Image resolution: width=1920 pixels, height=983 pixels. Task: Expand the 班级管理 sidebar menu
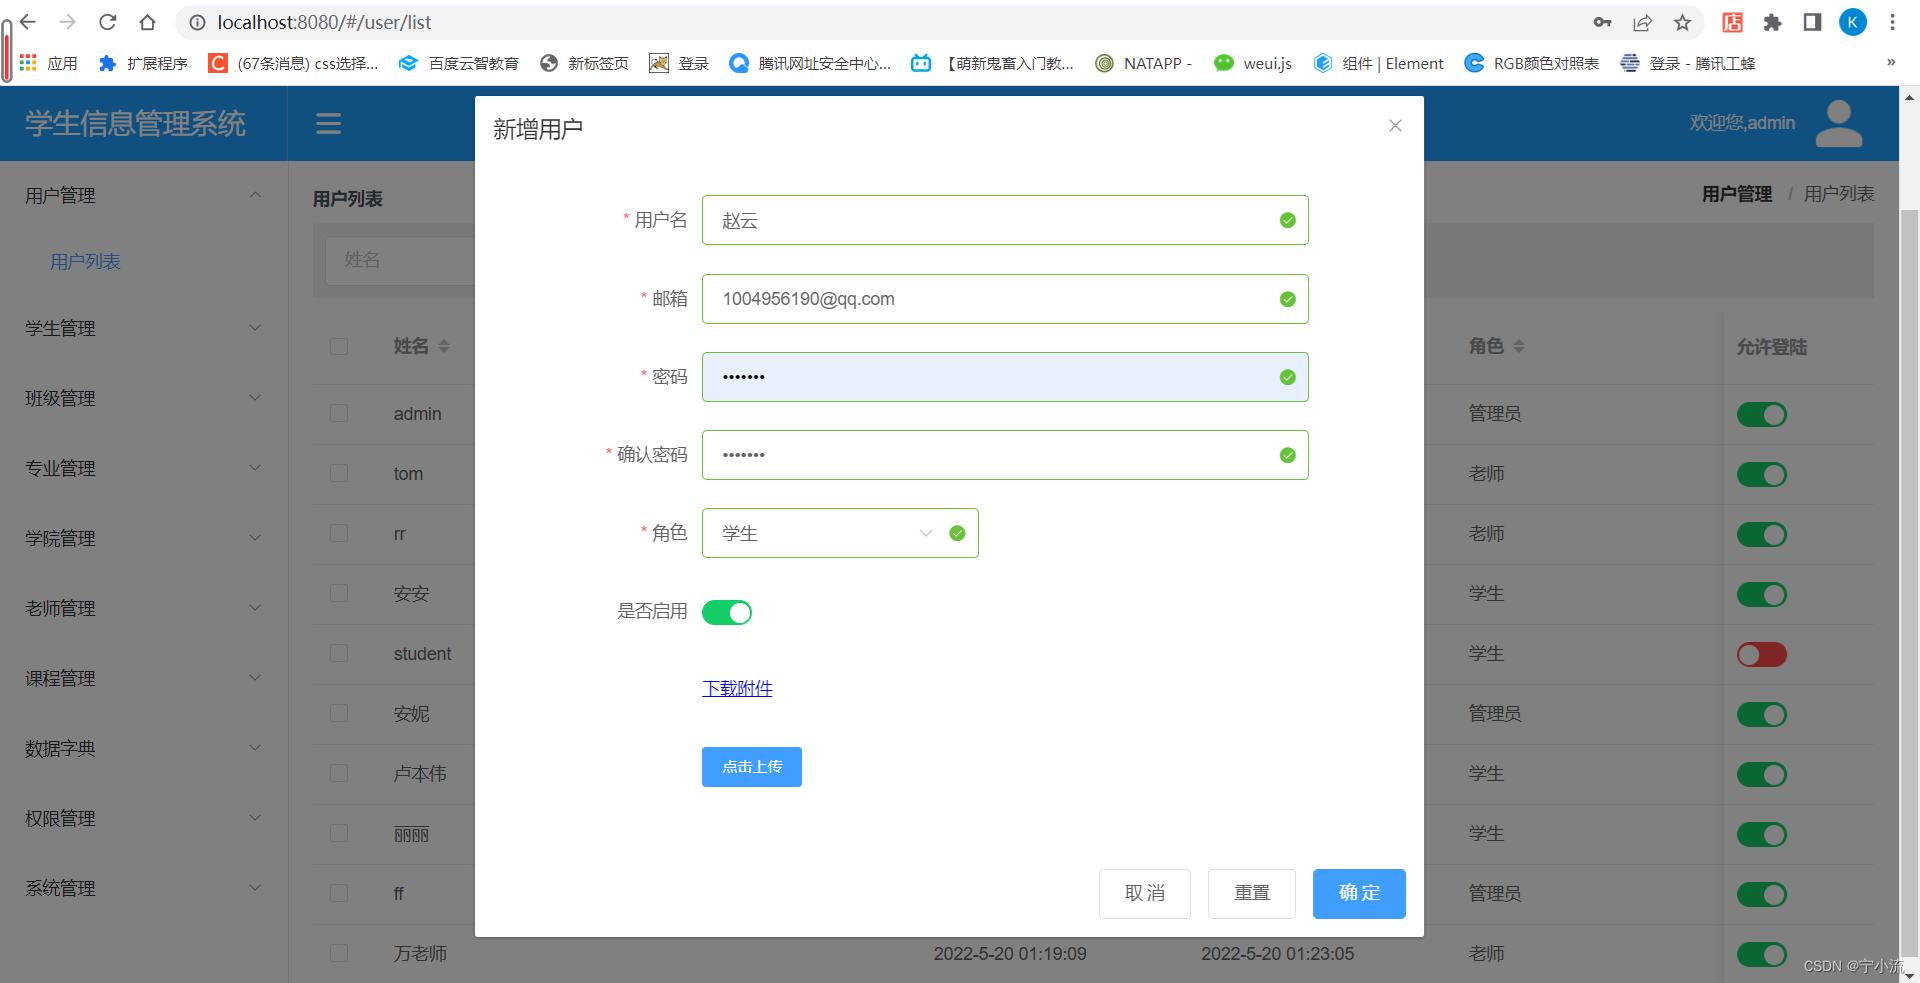tap(143, 398)
